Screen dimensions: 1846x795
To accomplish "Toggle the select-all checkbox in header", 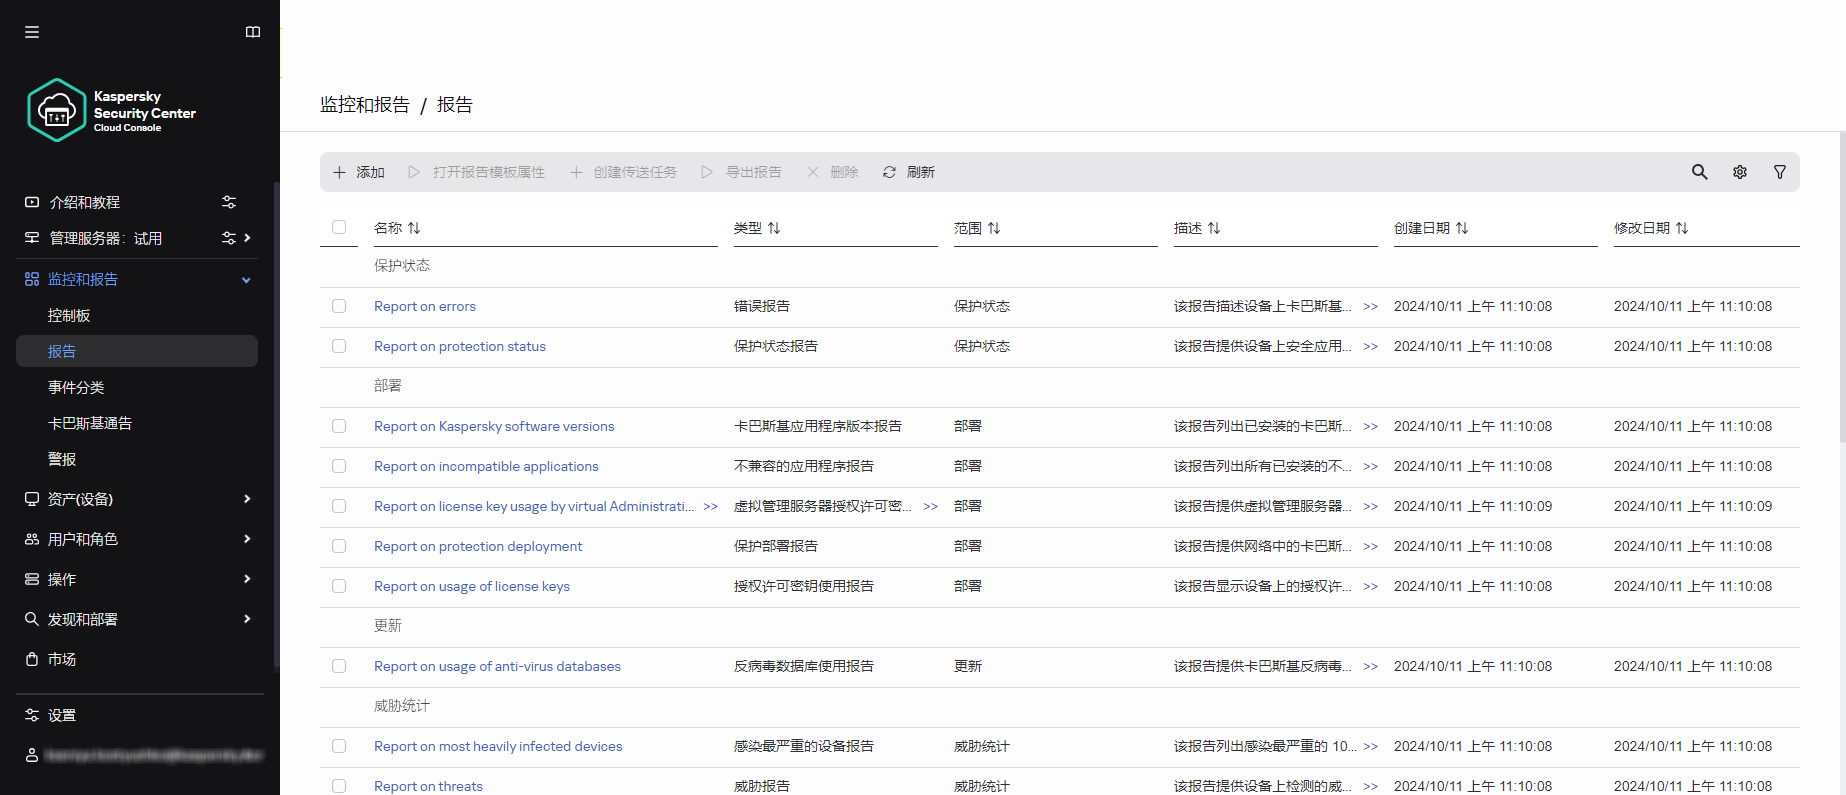I will coord(339,227).
